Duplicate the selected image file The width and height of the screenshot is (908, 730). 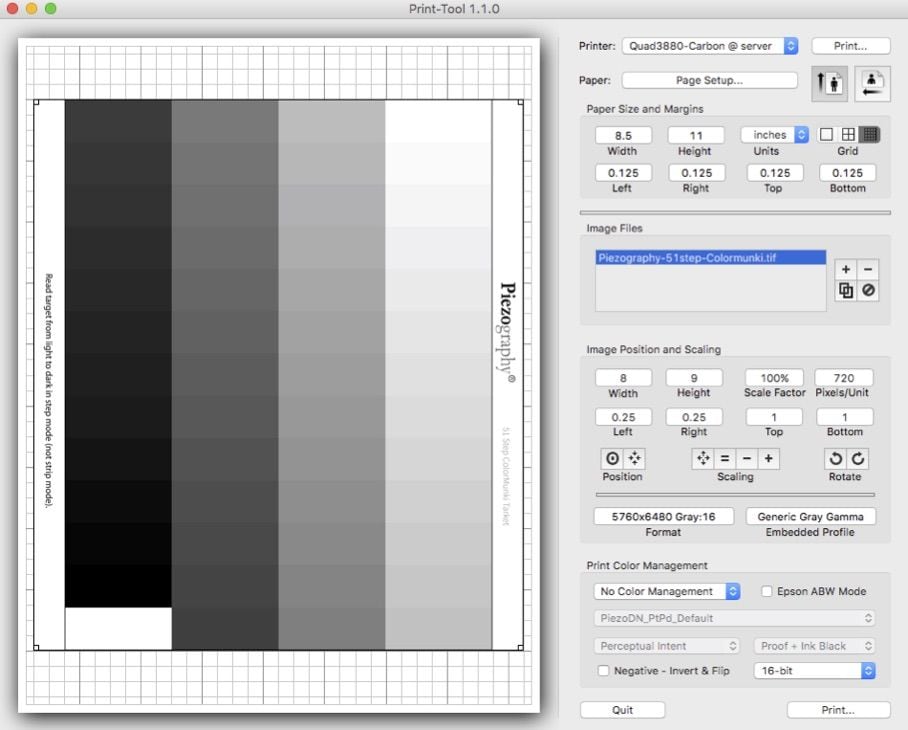(846, 290)
